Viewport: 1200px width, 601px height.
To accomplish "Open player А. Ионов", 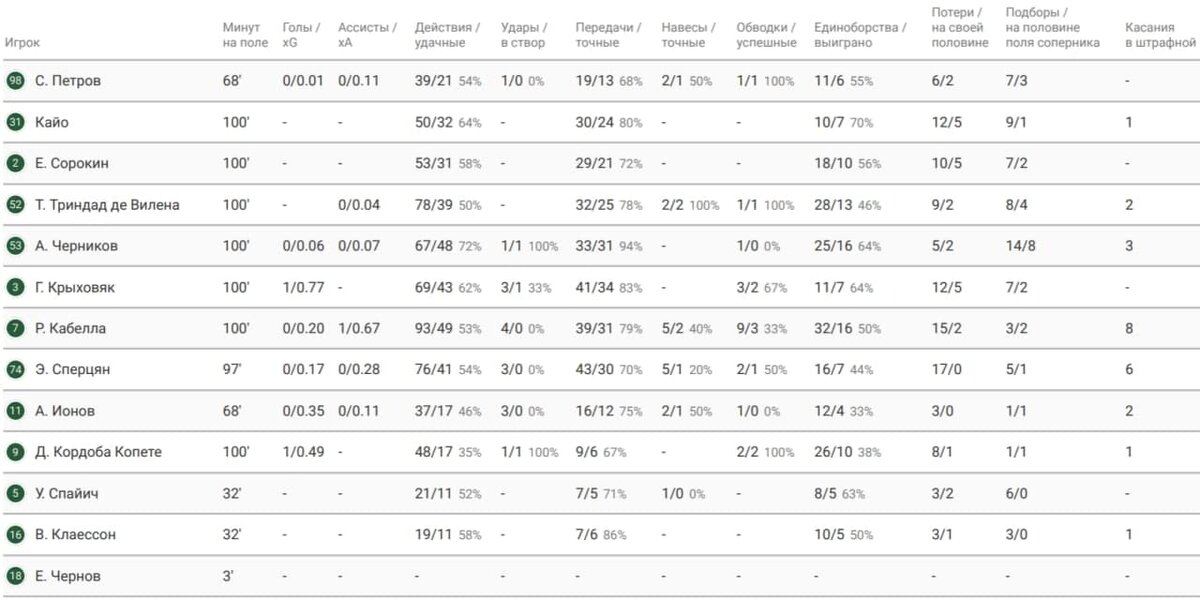I will tap(65, 411).
